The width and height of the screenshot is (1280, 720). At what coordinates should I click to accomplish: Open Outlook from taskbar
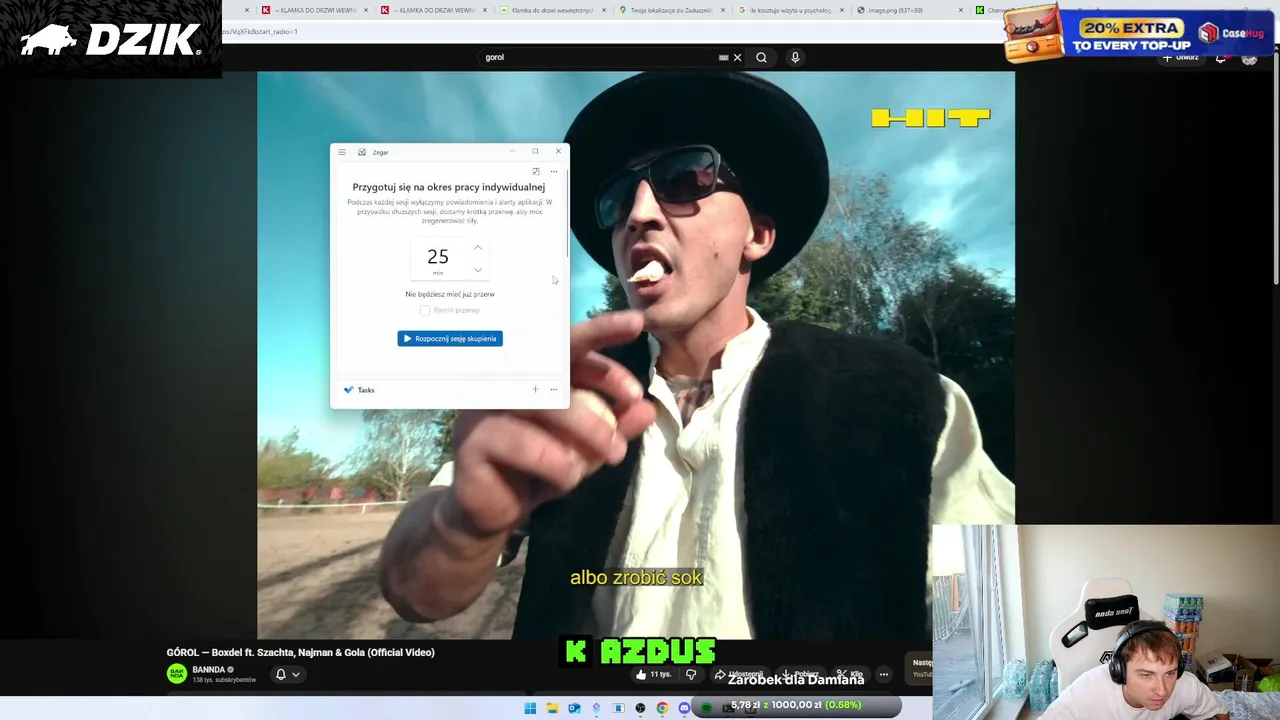(x=574, y=708)
